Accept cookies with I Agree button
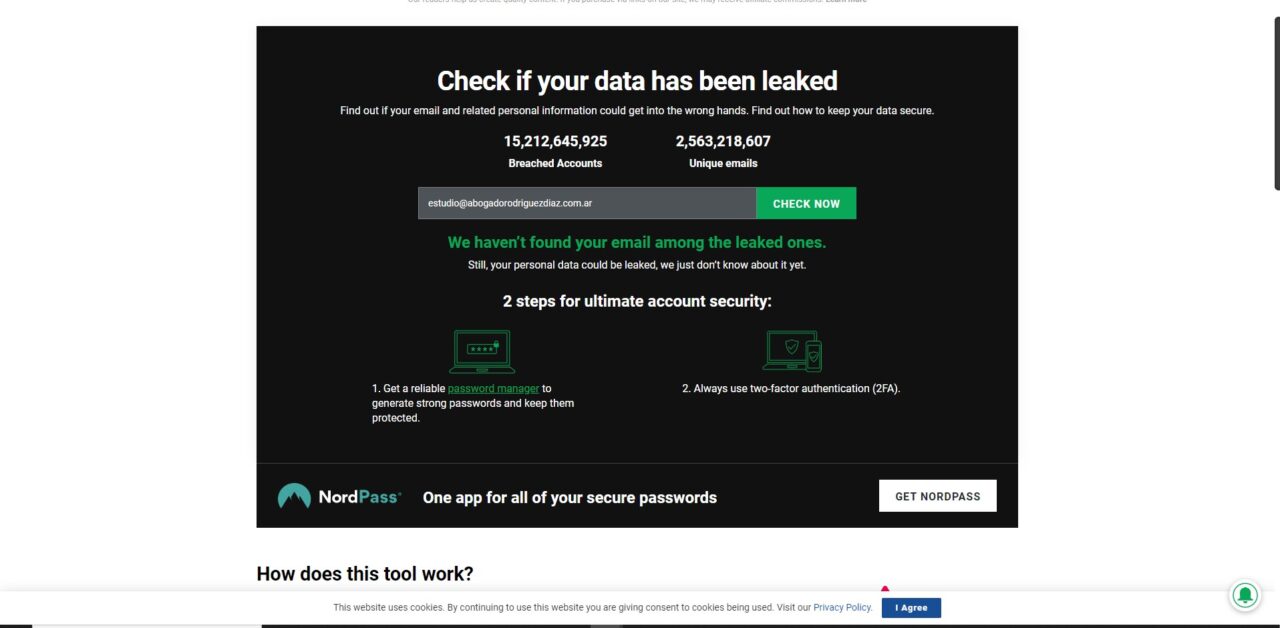1280x628 pixels. [911, 608]
